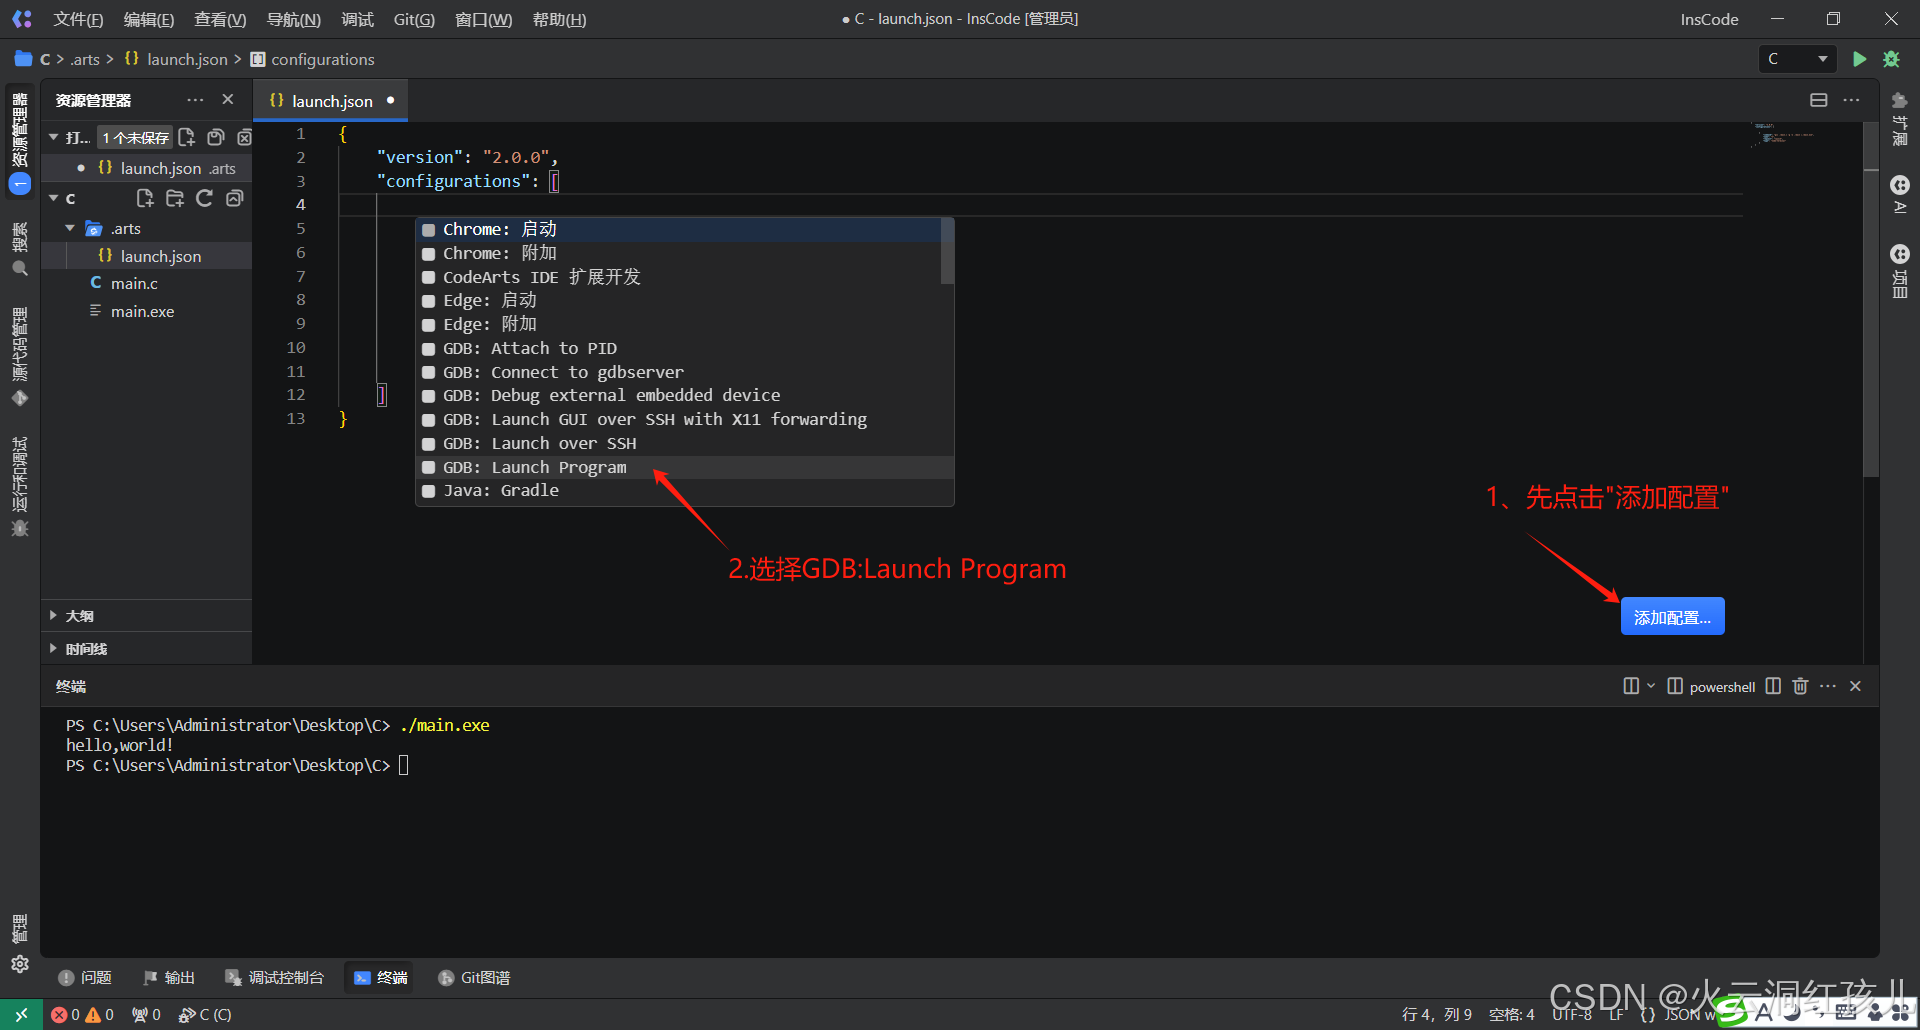
Task: Open explorer panel more actions ellipsis
Action: (x=195, y=100)
